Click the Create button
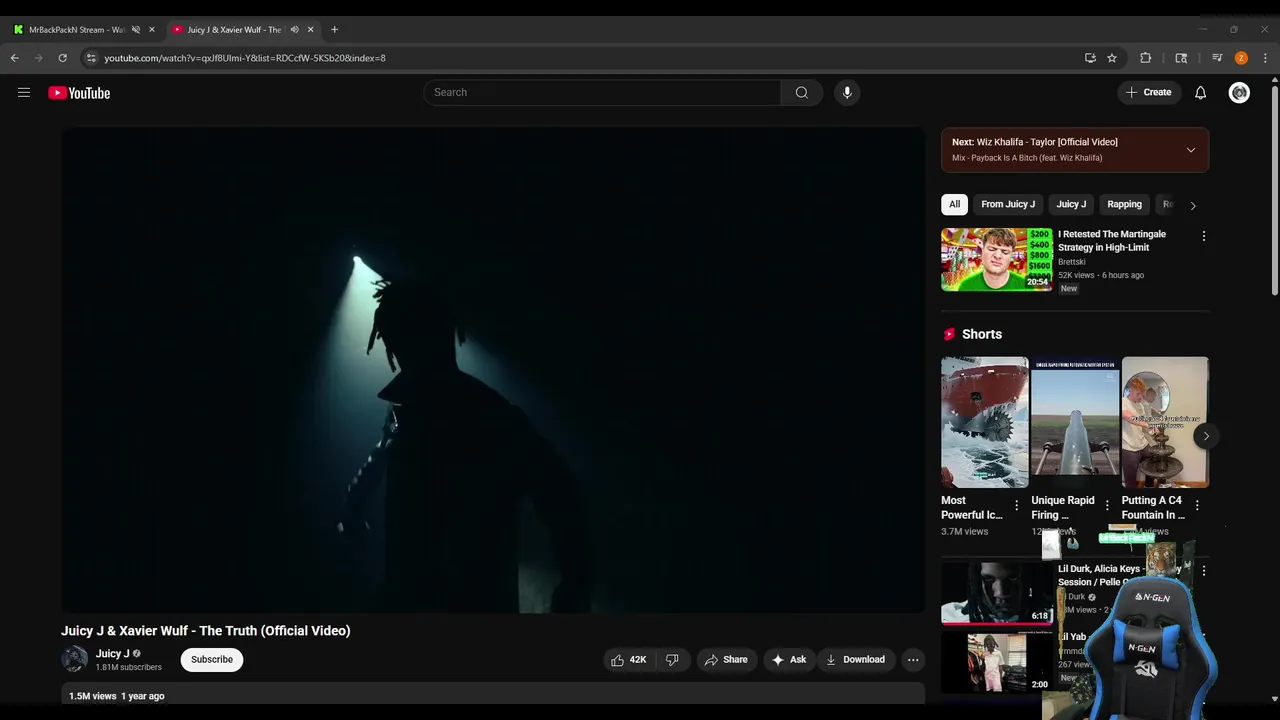Screen dimensions: 1280x720 1148,92
